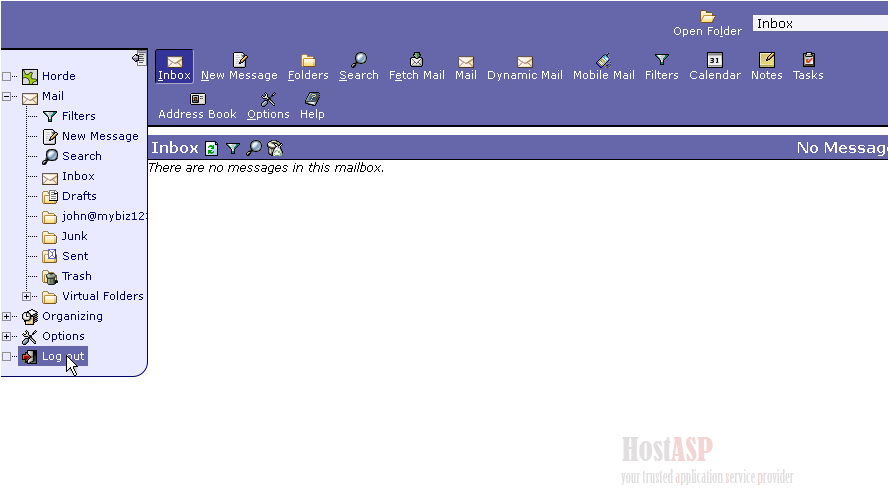Collapse the sidebar with the arrow icon

pyautogui.click(x=138, y=59)
